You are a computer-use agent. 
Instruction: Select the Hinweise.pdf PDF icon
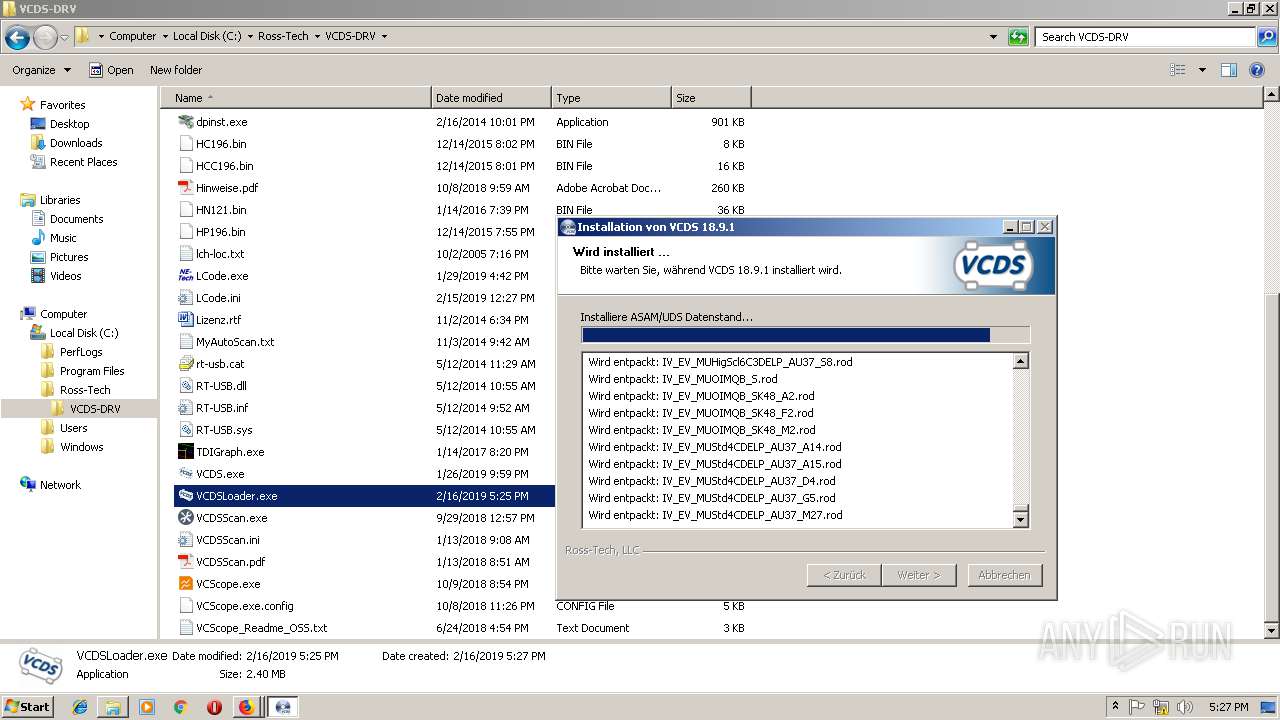point(185,188)
